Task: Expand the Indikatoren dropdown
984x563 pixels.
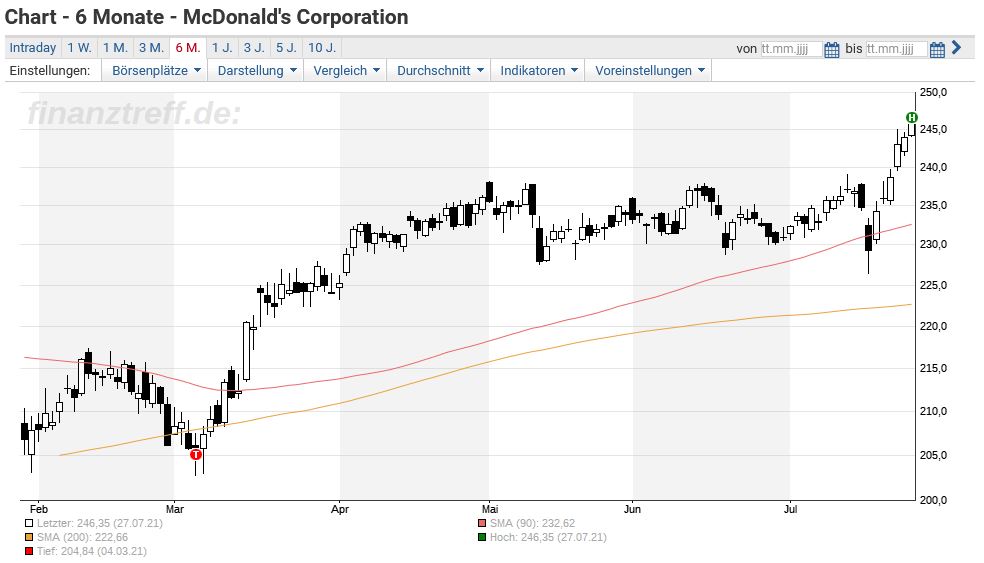Action: pos(538,70)
